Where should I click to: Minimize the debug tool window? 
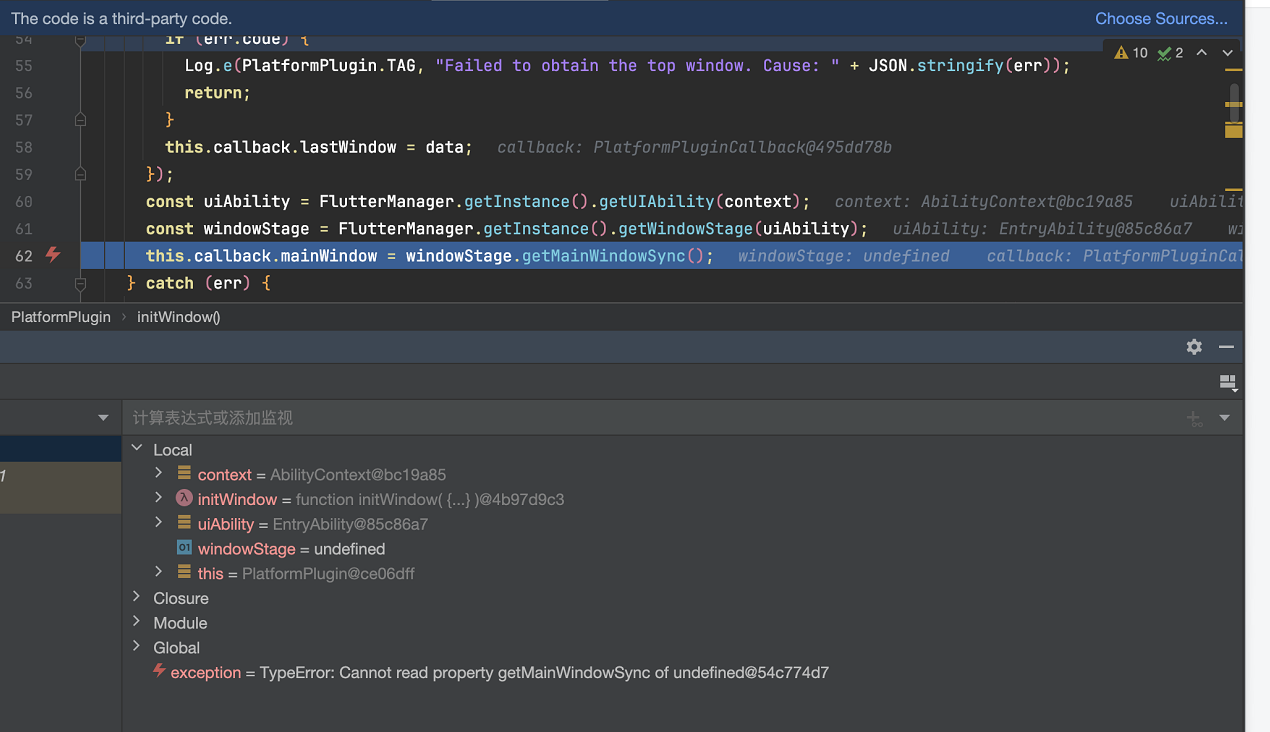pos(1226,346)
